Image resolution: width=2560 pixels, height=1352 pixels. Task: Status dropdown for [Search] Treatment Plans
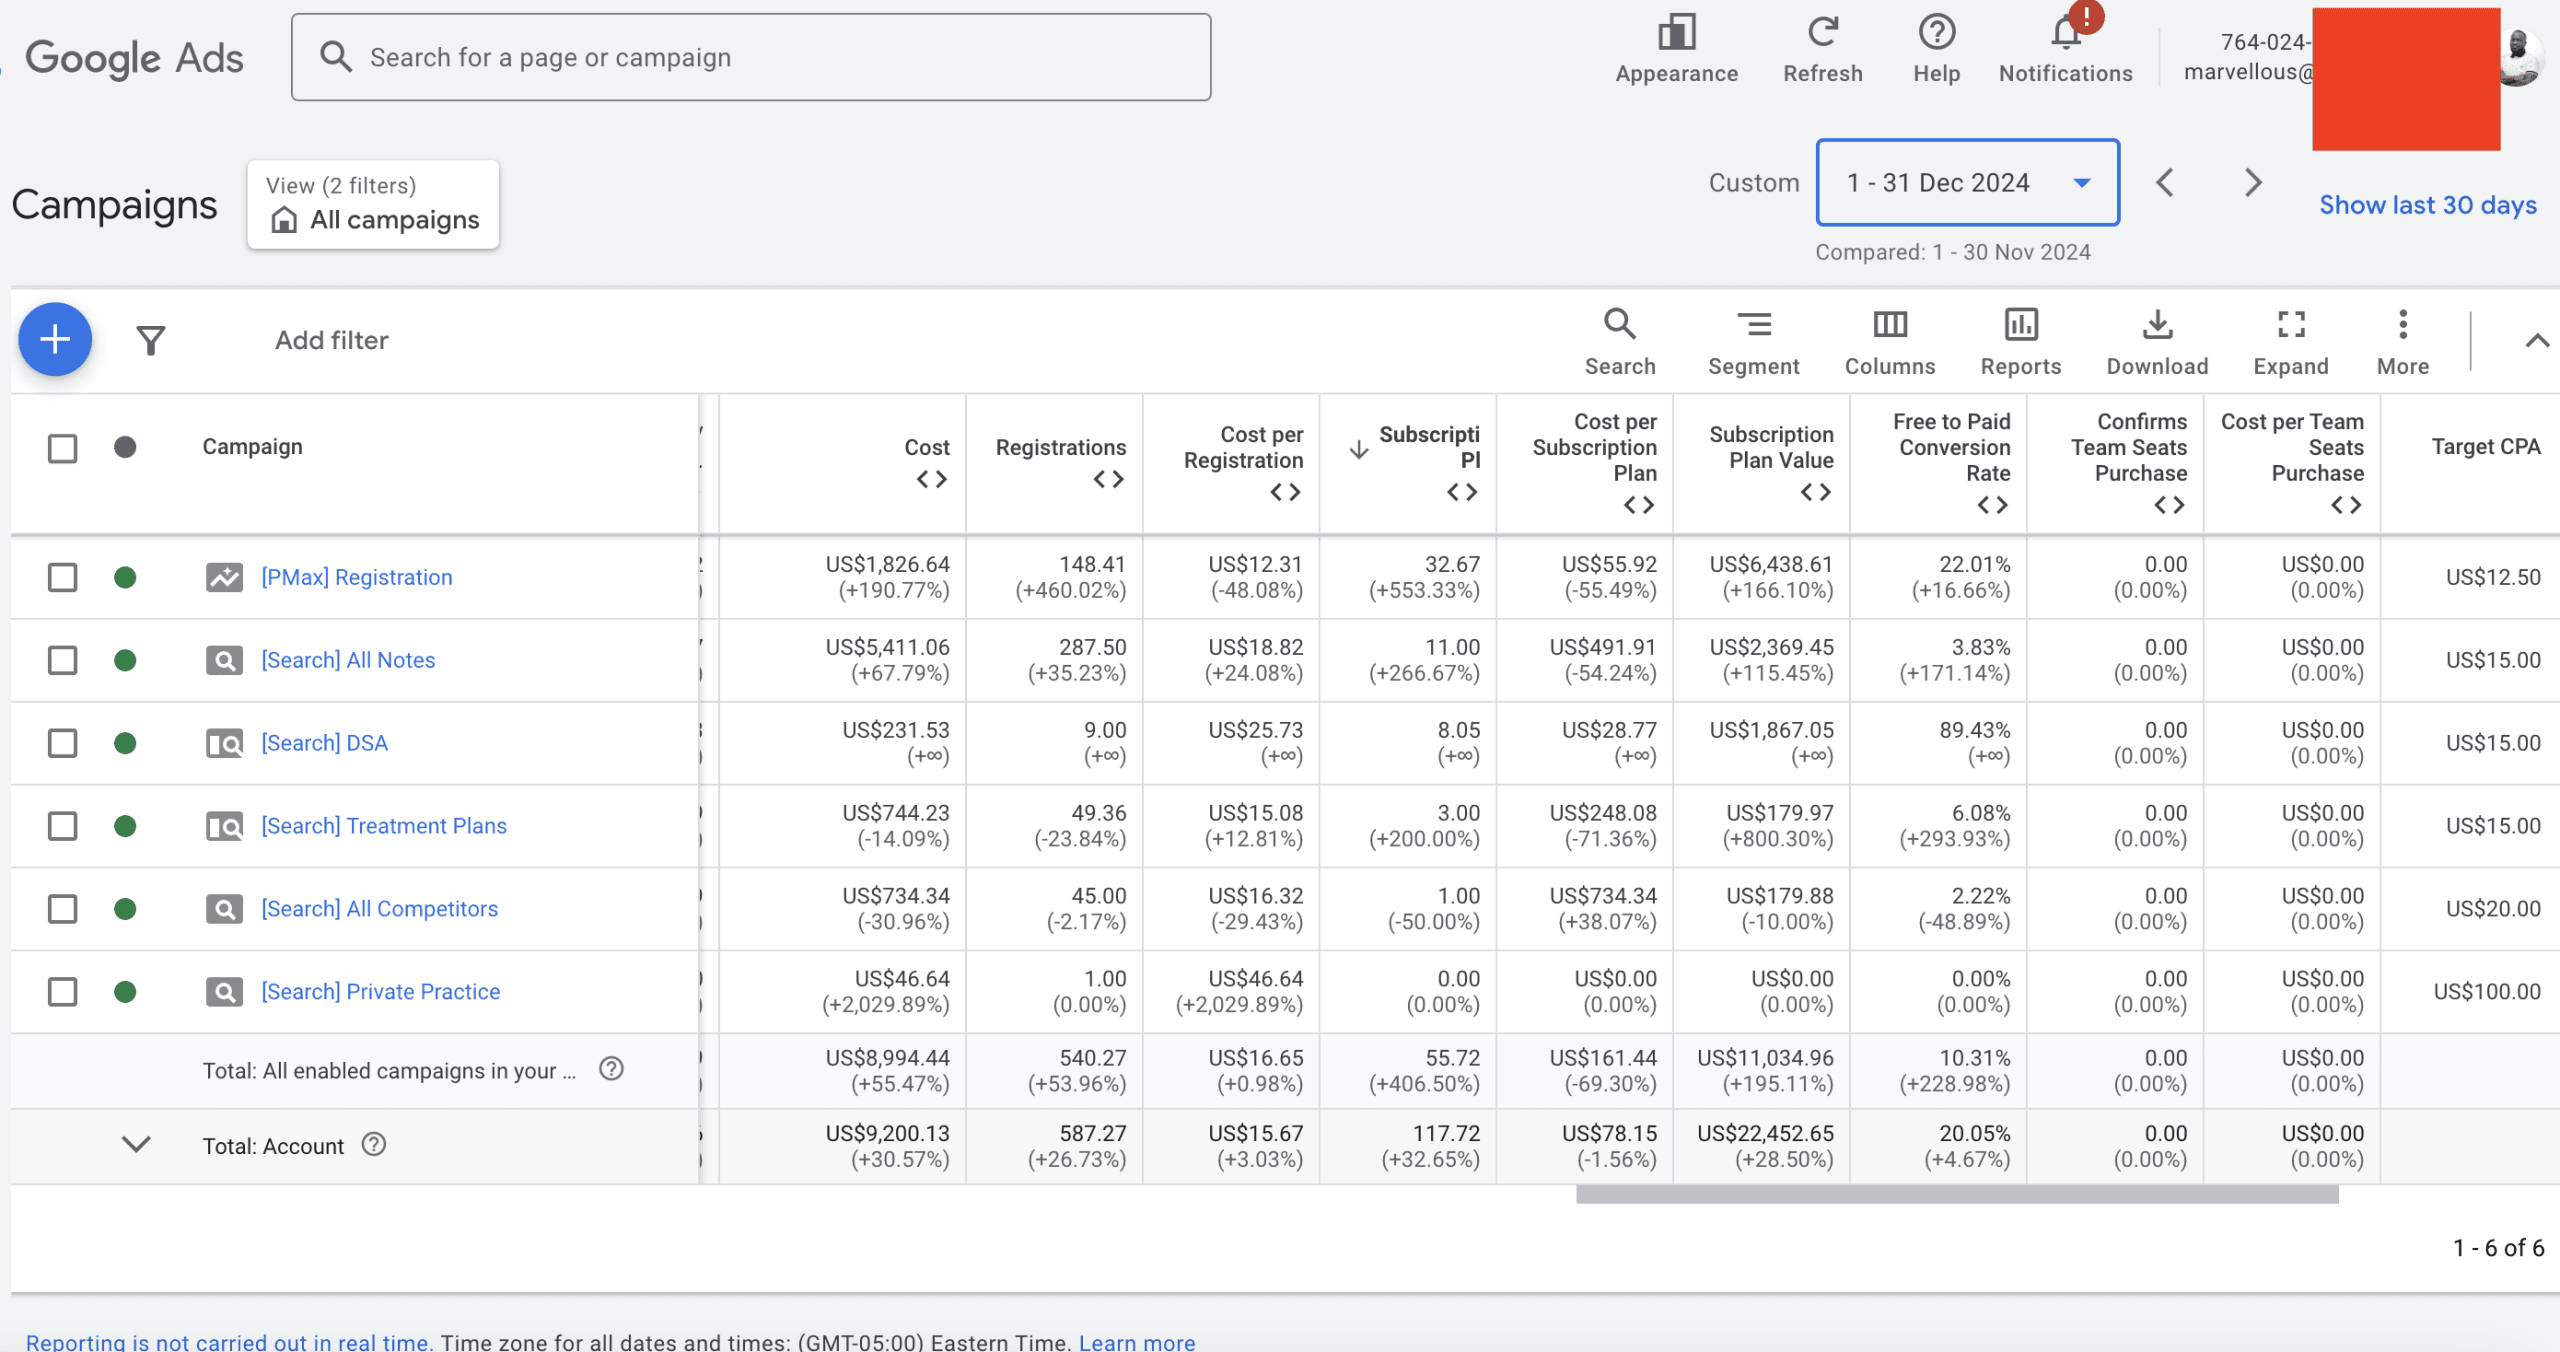tap(125, 826)
